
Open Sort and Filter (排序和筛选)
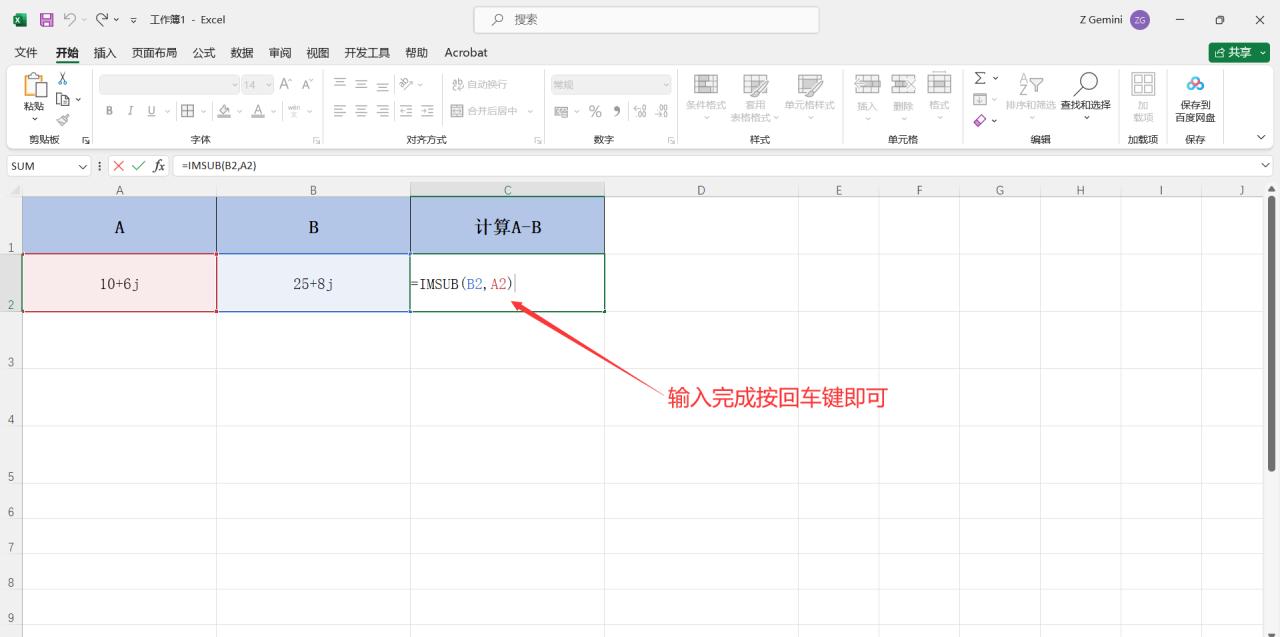1030,97
